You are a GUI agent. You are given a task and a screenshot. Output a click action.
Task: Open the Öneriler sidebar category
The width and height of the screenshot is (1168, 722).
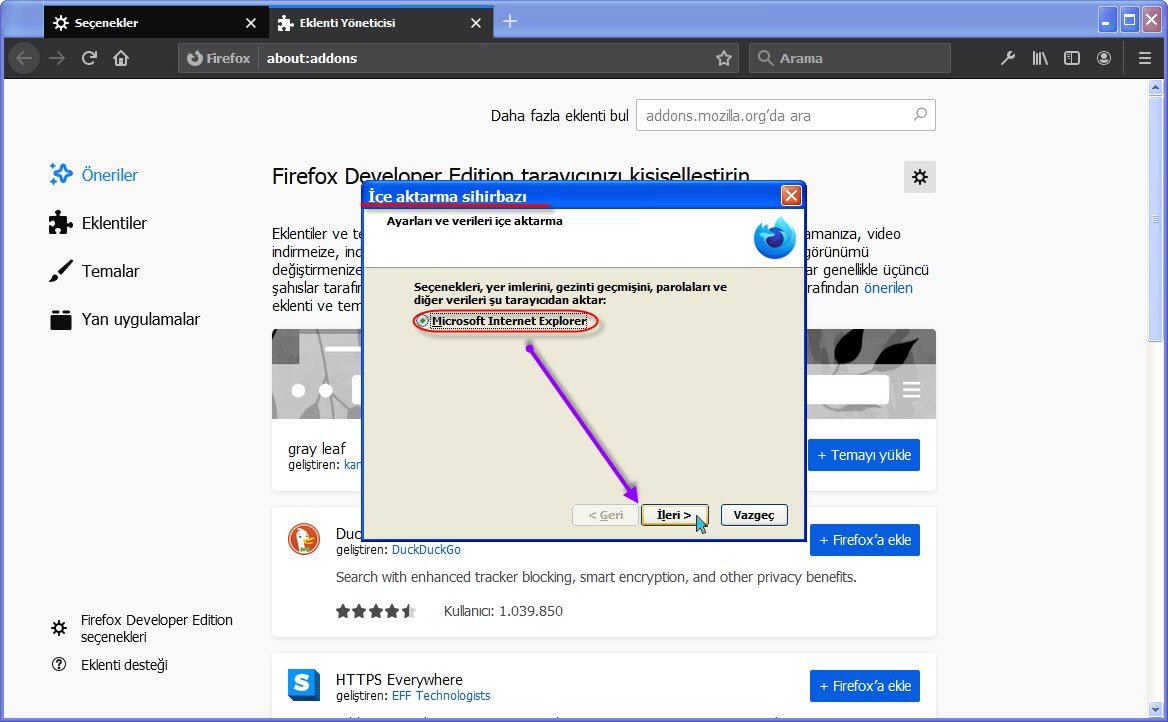point(94,175)
